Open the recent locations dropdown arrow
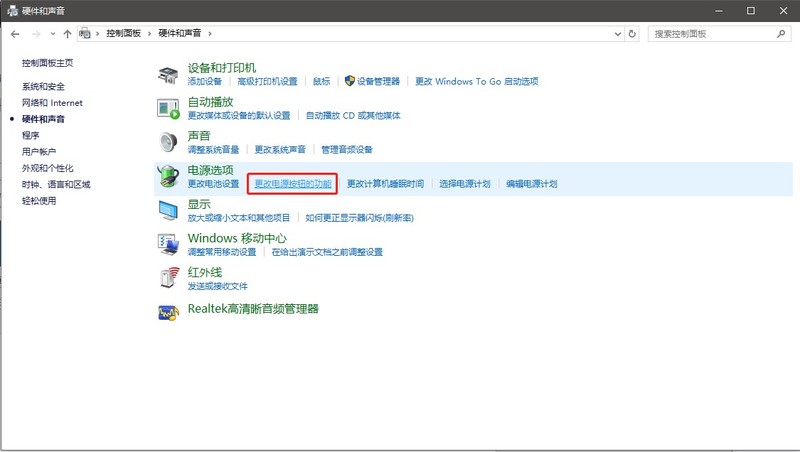Image resolution: width=800 pixels, height=452 pixels. [x=53, y=34]
